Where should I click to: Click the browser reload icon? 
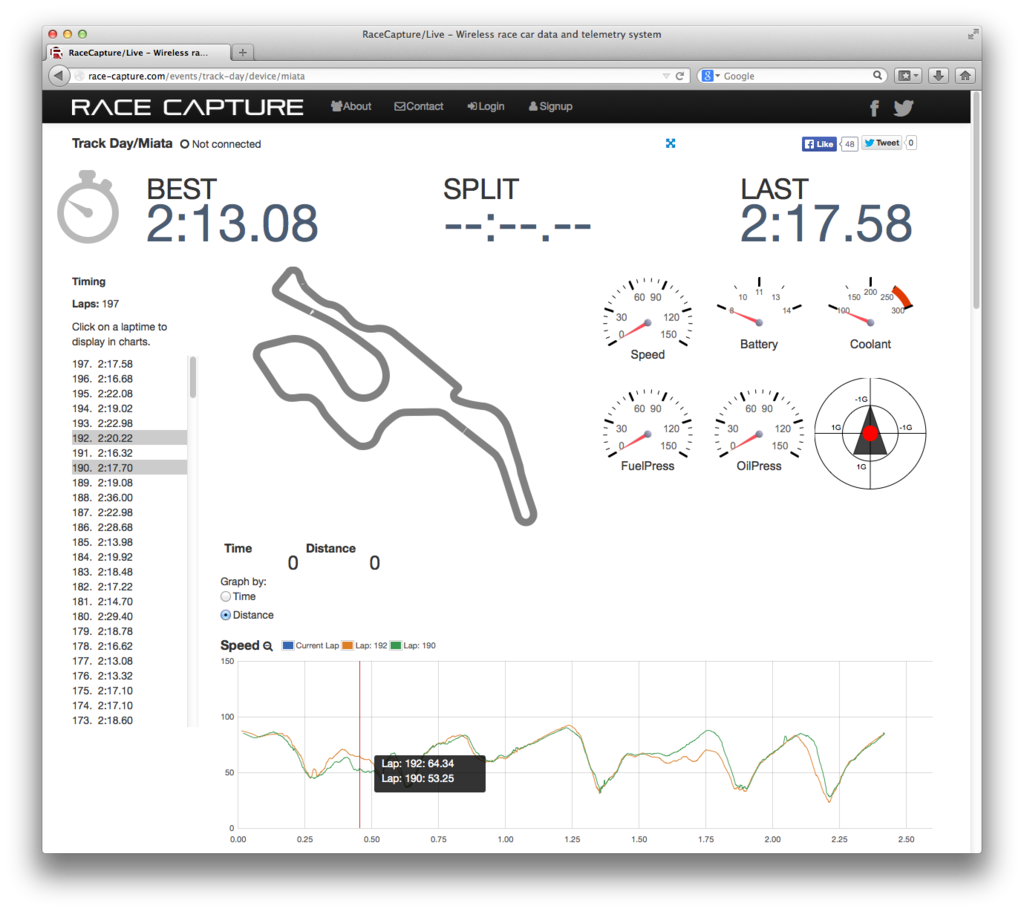pyautogui.click(x=680, y=76)
